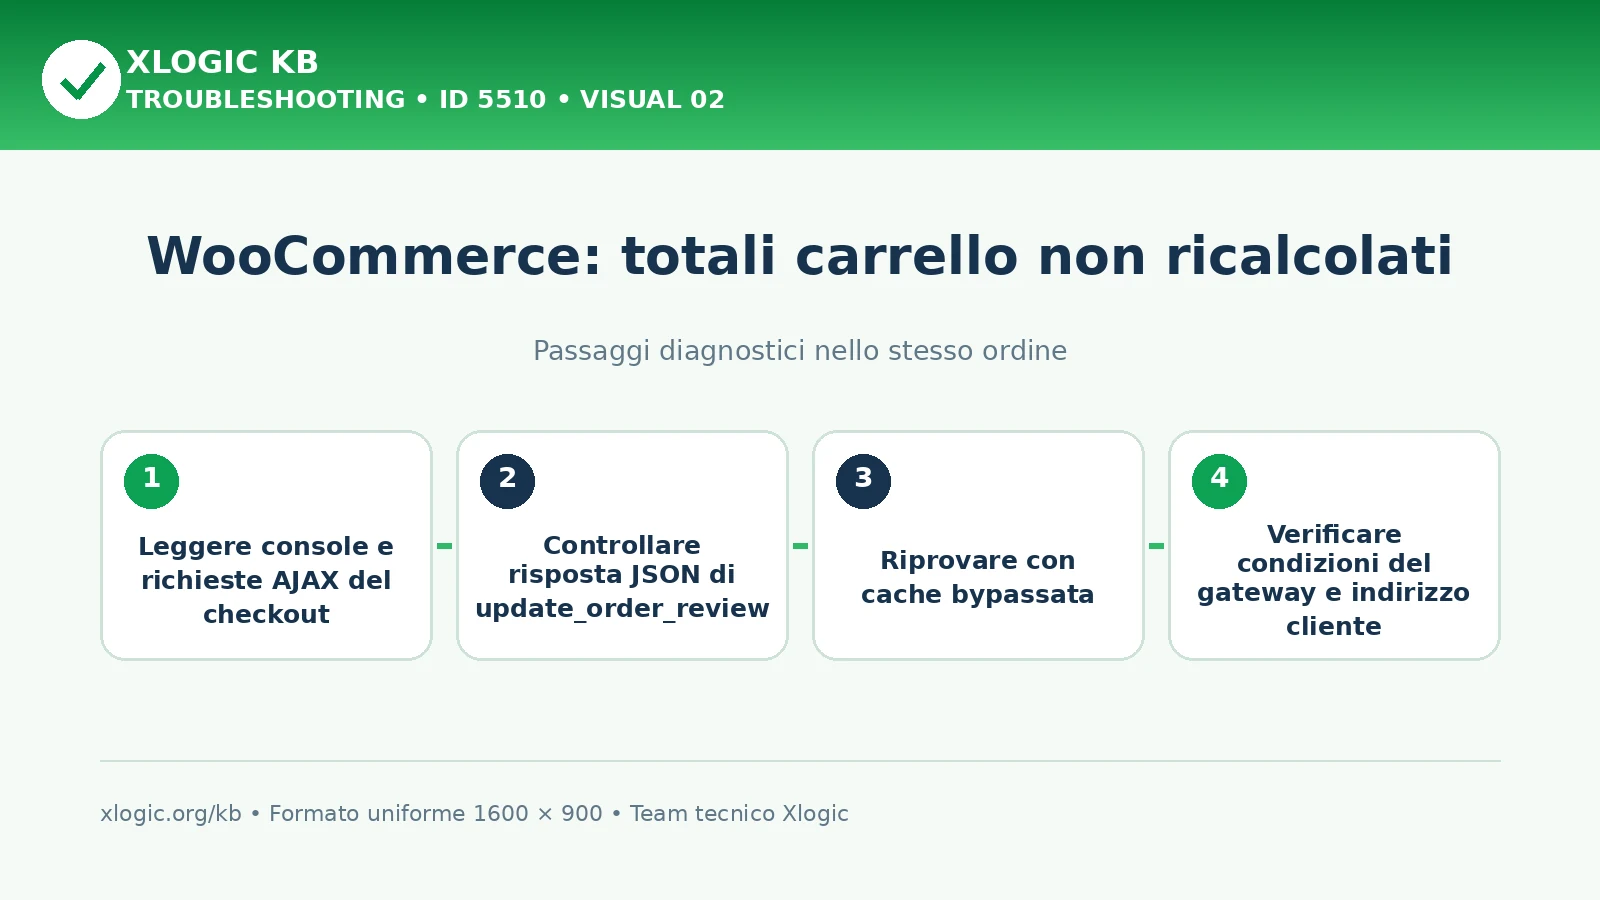The height and width of the screenshot is (900, 1600).
Task: Open the Leggere console e richieste AJAX card
Action: (266, 545)
